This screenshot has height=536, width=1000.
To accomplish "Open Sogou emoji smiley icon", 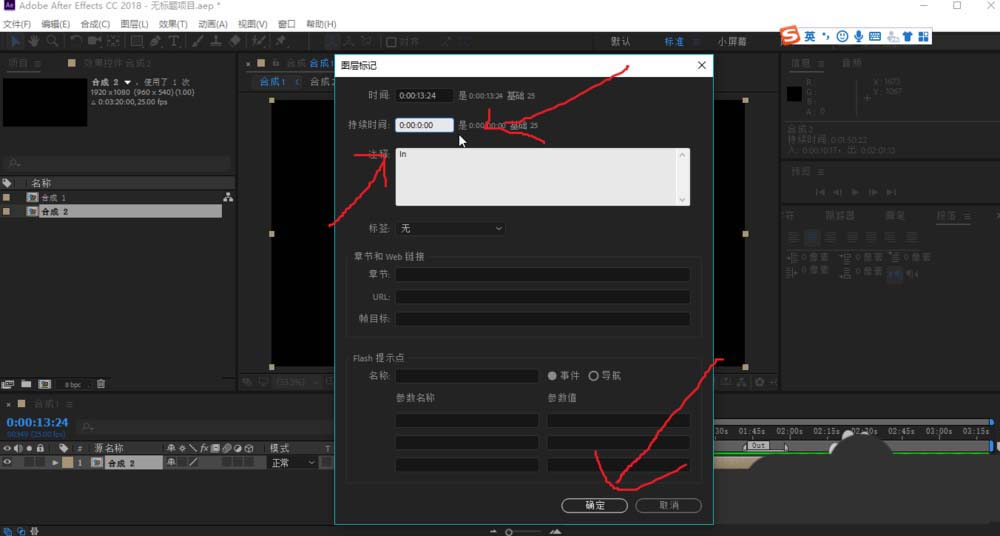I will point(842,36).
